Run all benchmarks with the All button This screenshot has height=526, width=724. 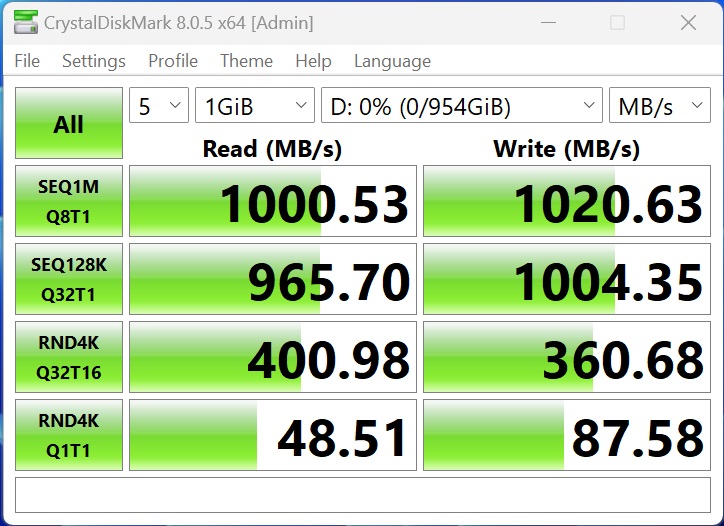[69, 124]
